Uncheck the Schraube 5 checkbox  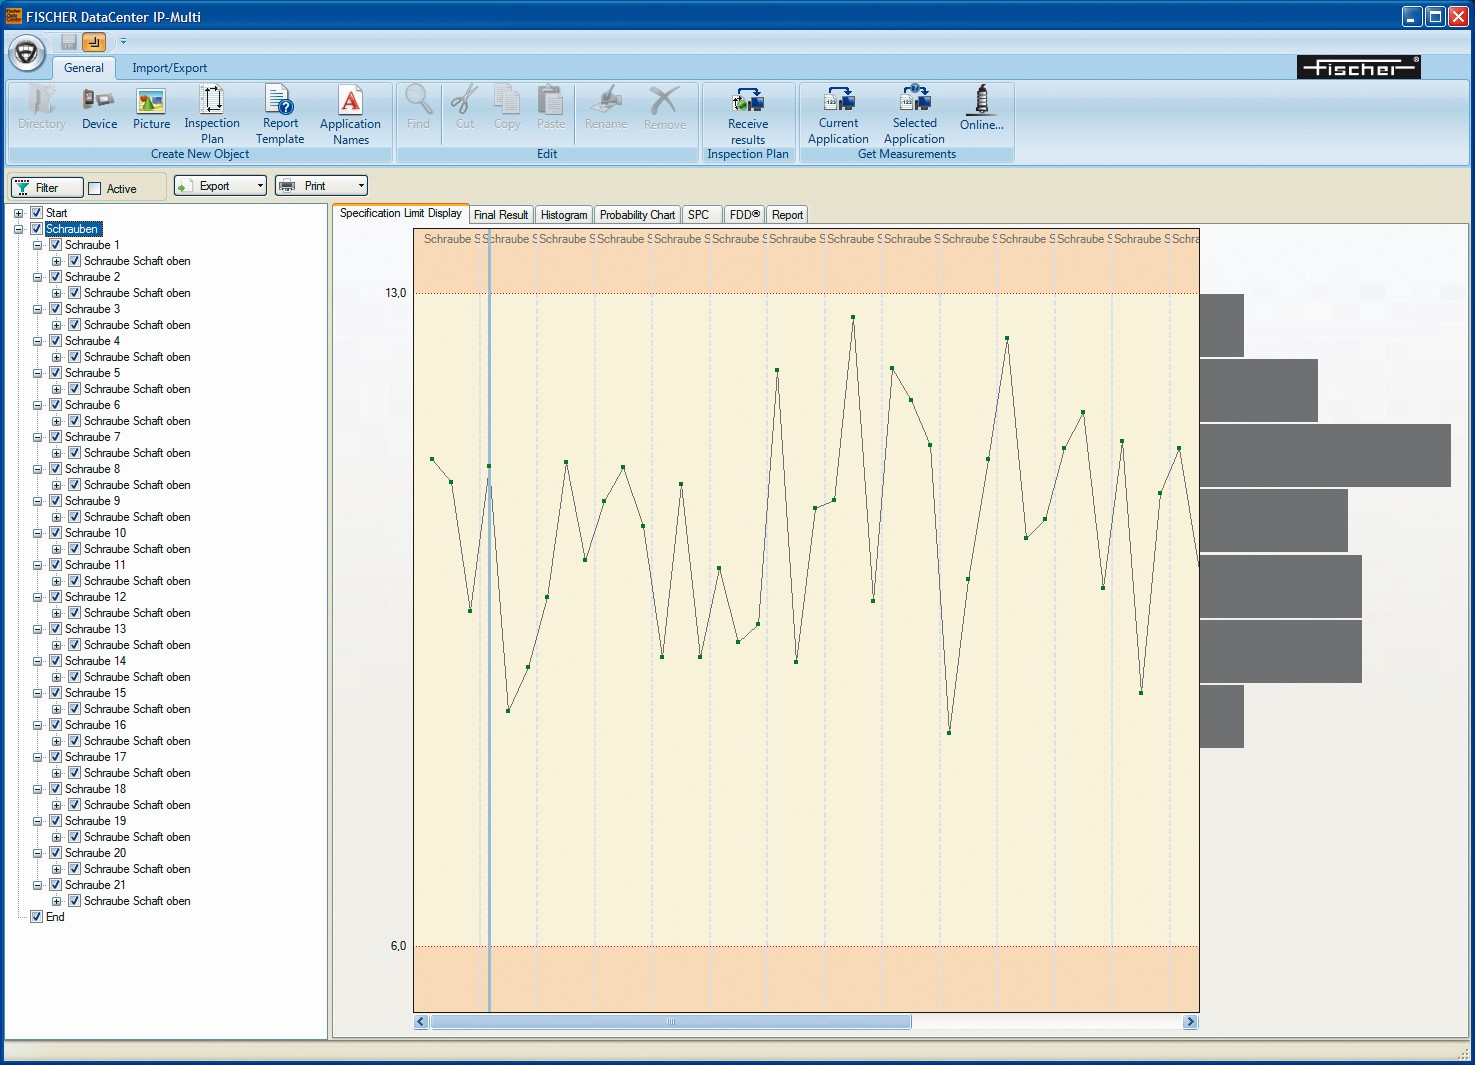click(56, 373)
